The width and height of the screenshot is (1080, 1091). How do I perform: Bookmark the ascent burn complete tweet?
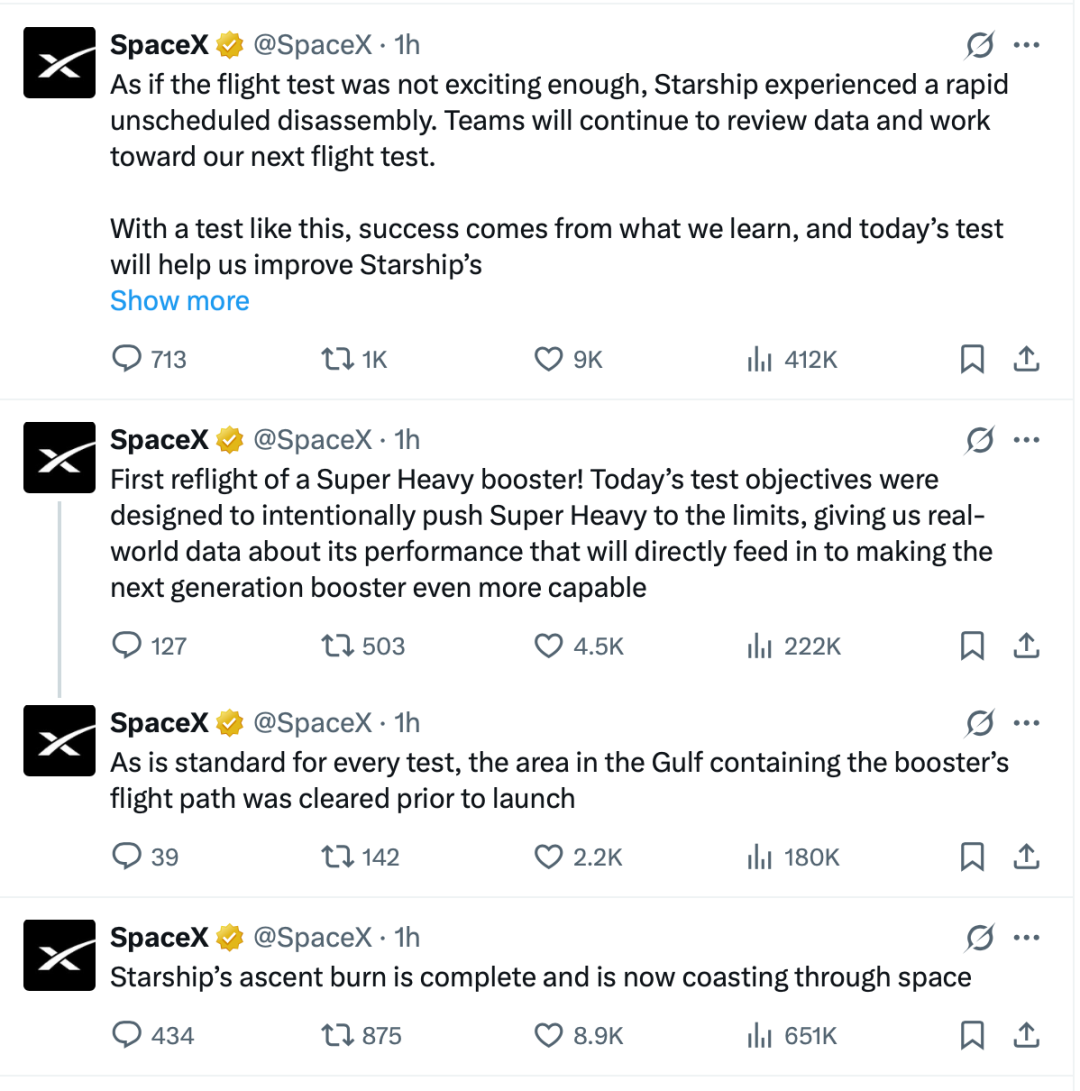point(971,1035)
